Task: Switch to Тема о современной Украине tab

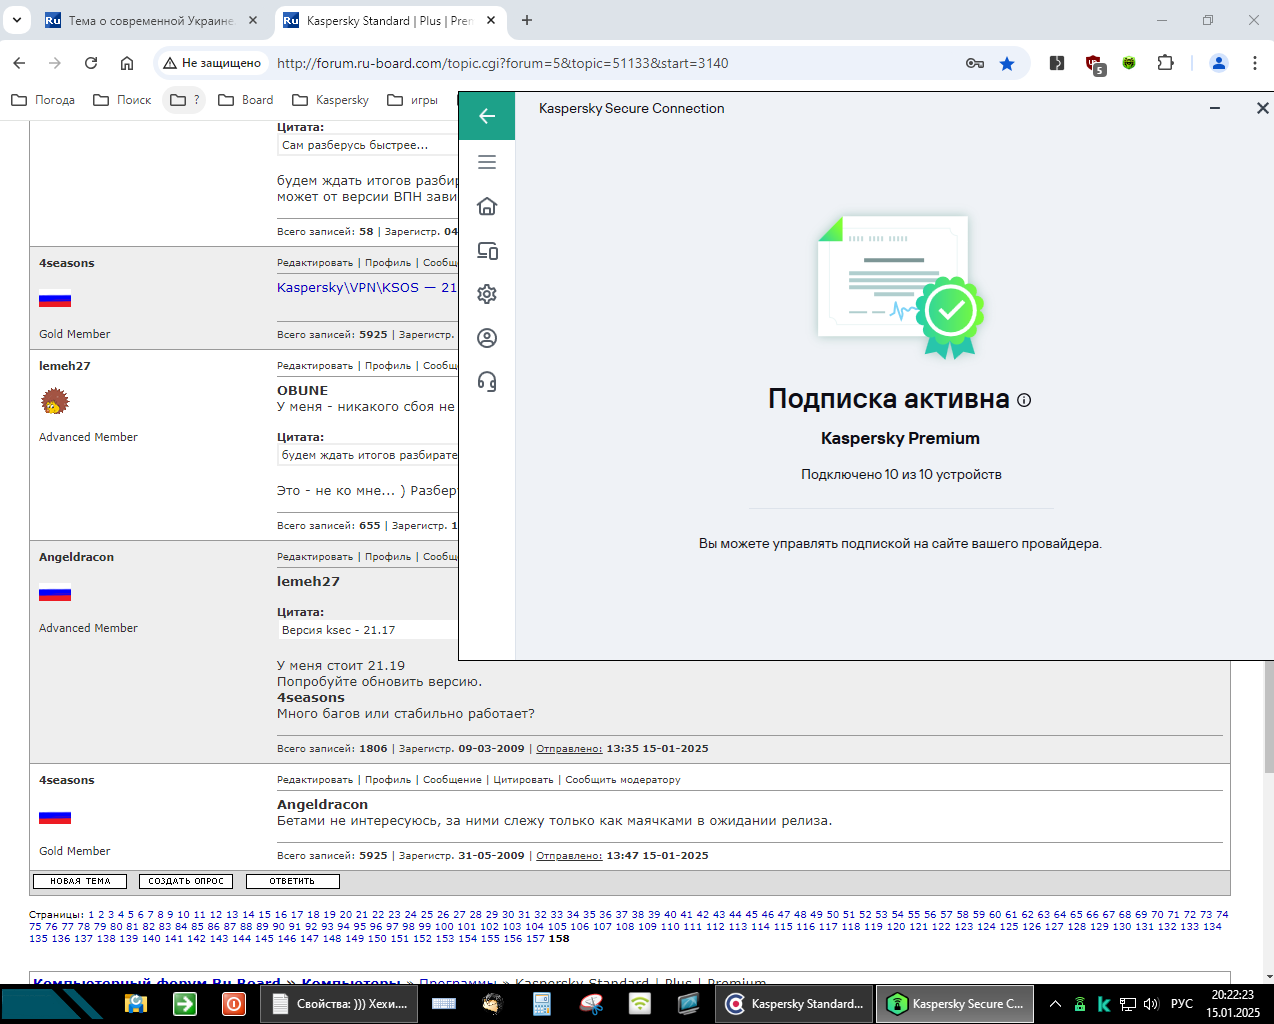Action: pos(150,20)
